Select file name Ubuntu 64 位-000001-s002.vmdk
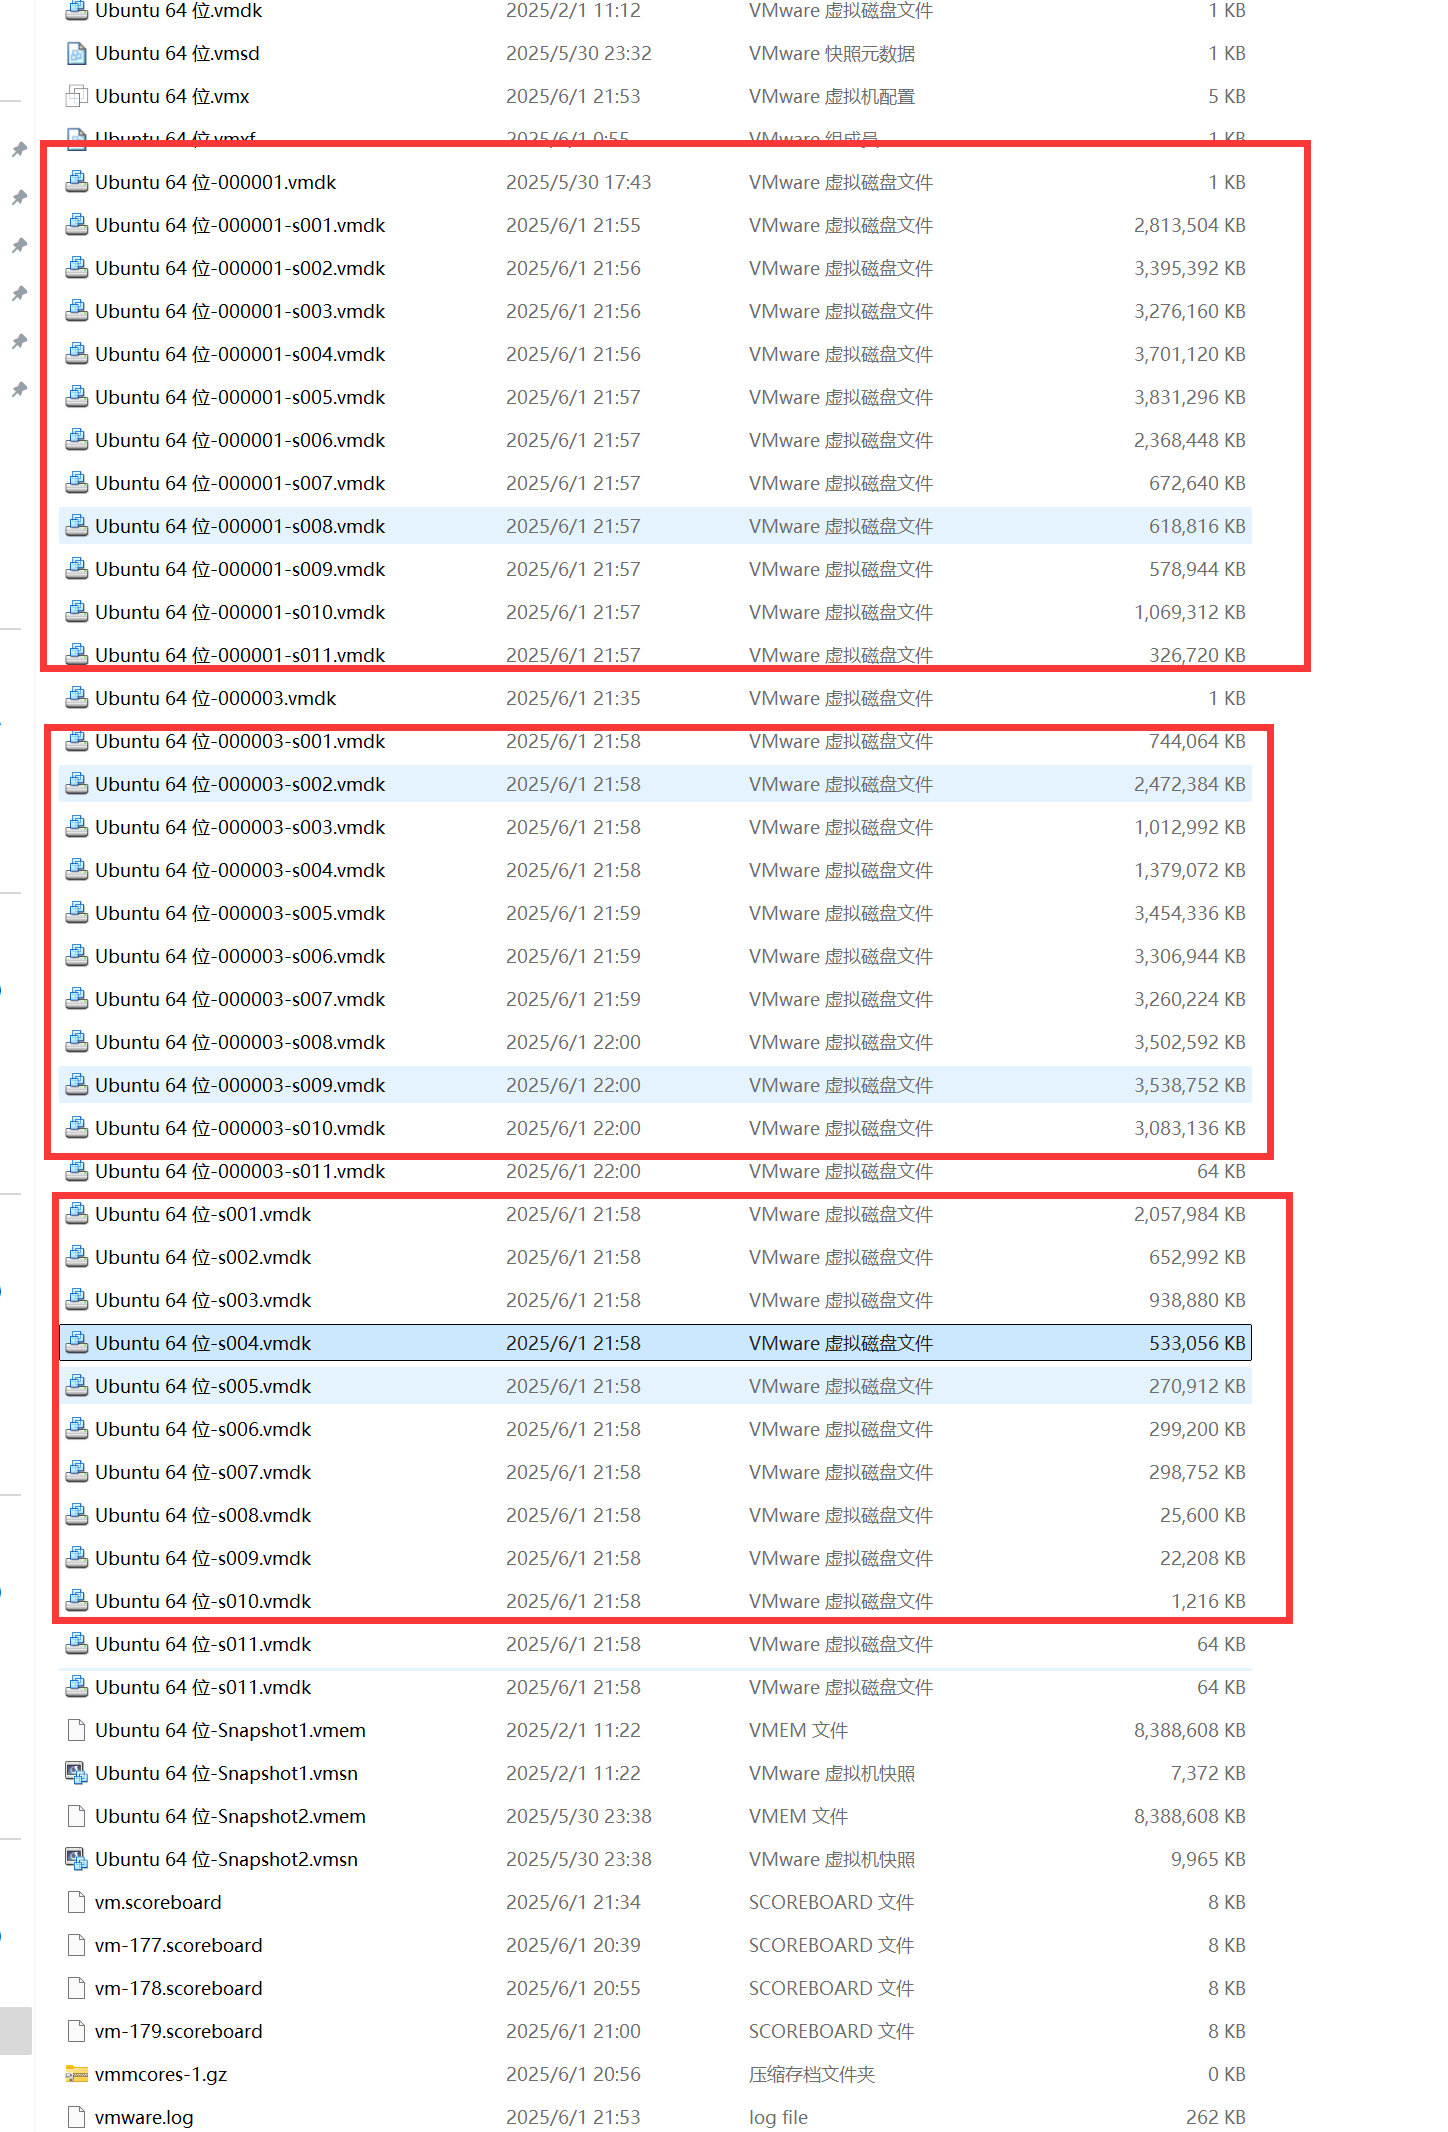1448x2132 pixels. (x=240, y=268)
